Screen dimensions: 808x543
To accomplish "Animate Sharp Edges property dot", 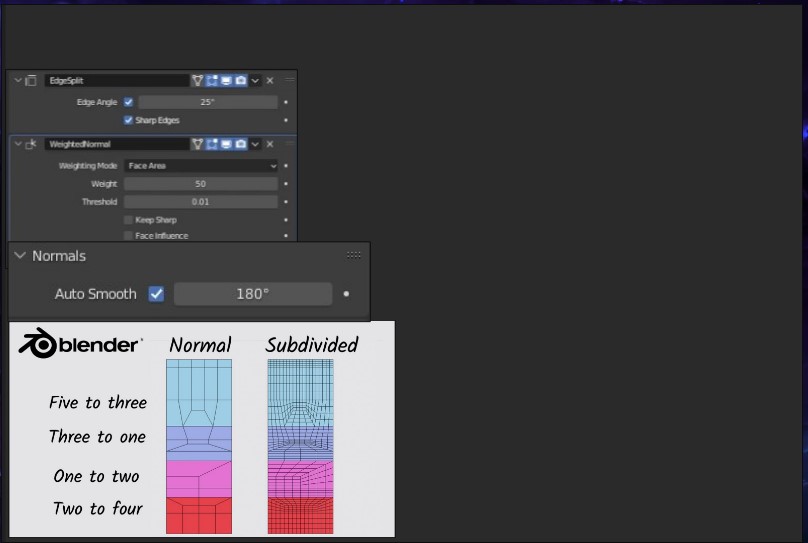I will pos(286,120).
